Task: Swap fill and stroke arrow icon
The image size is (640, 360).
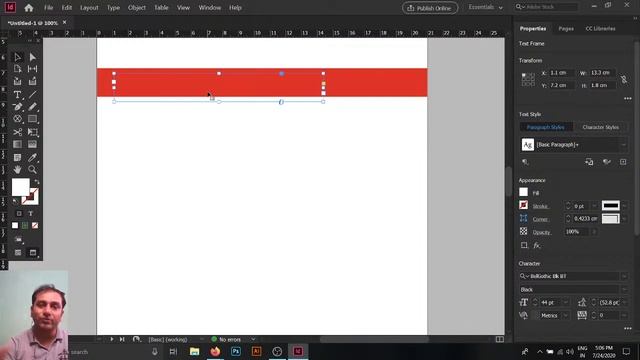Action: pos(37,182)
